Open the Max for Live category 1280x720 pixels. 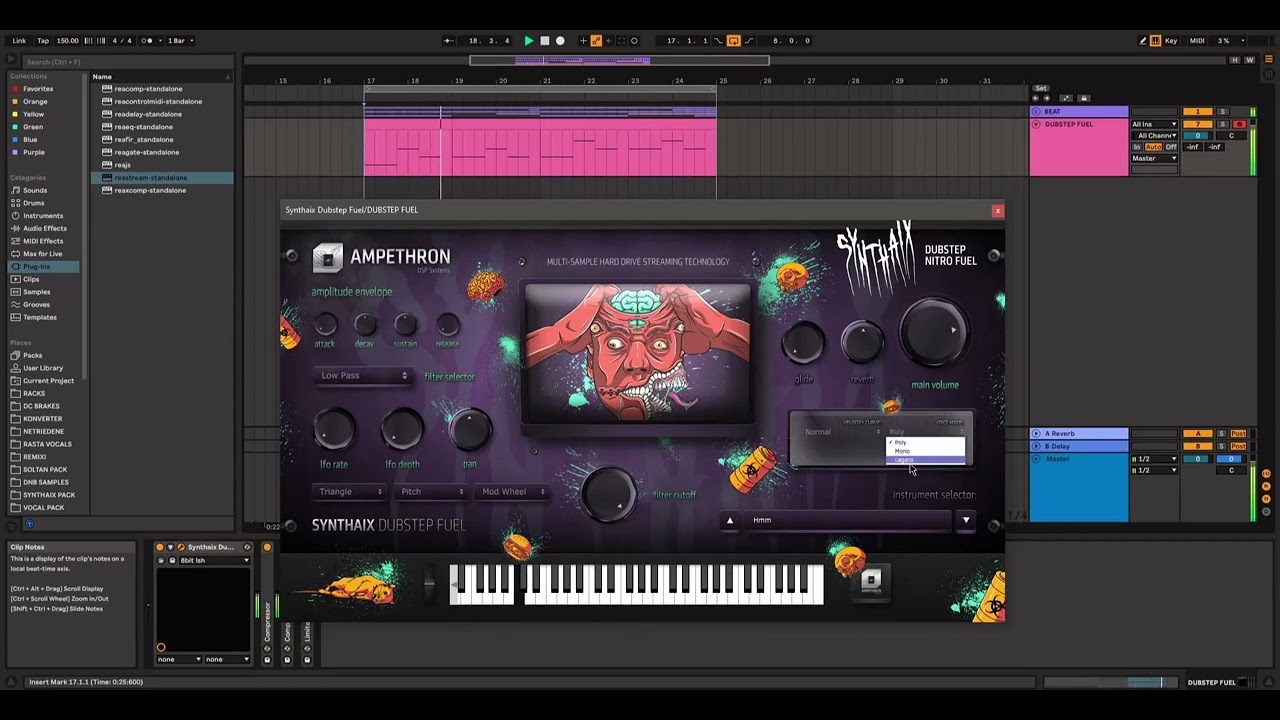tap(42, 254)
